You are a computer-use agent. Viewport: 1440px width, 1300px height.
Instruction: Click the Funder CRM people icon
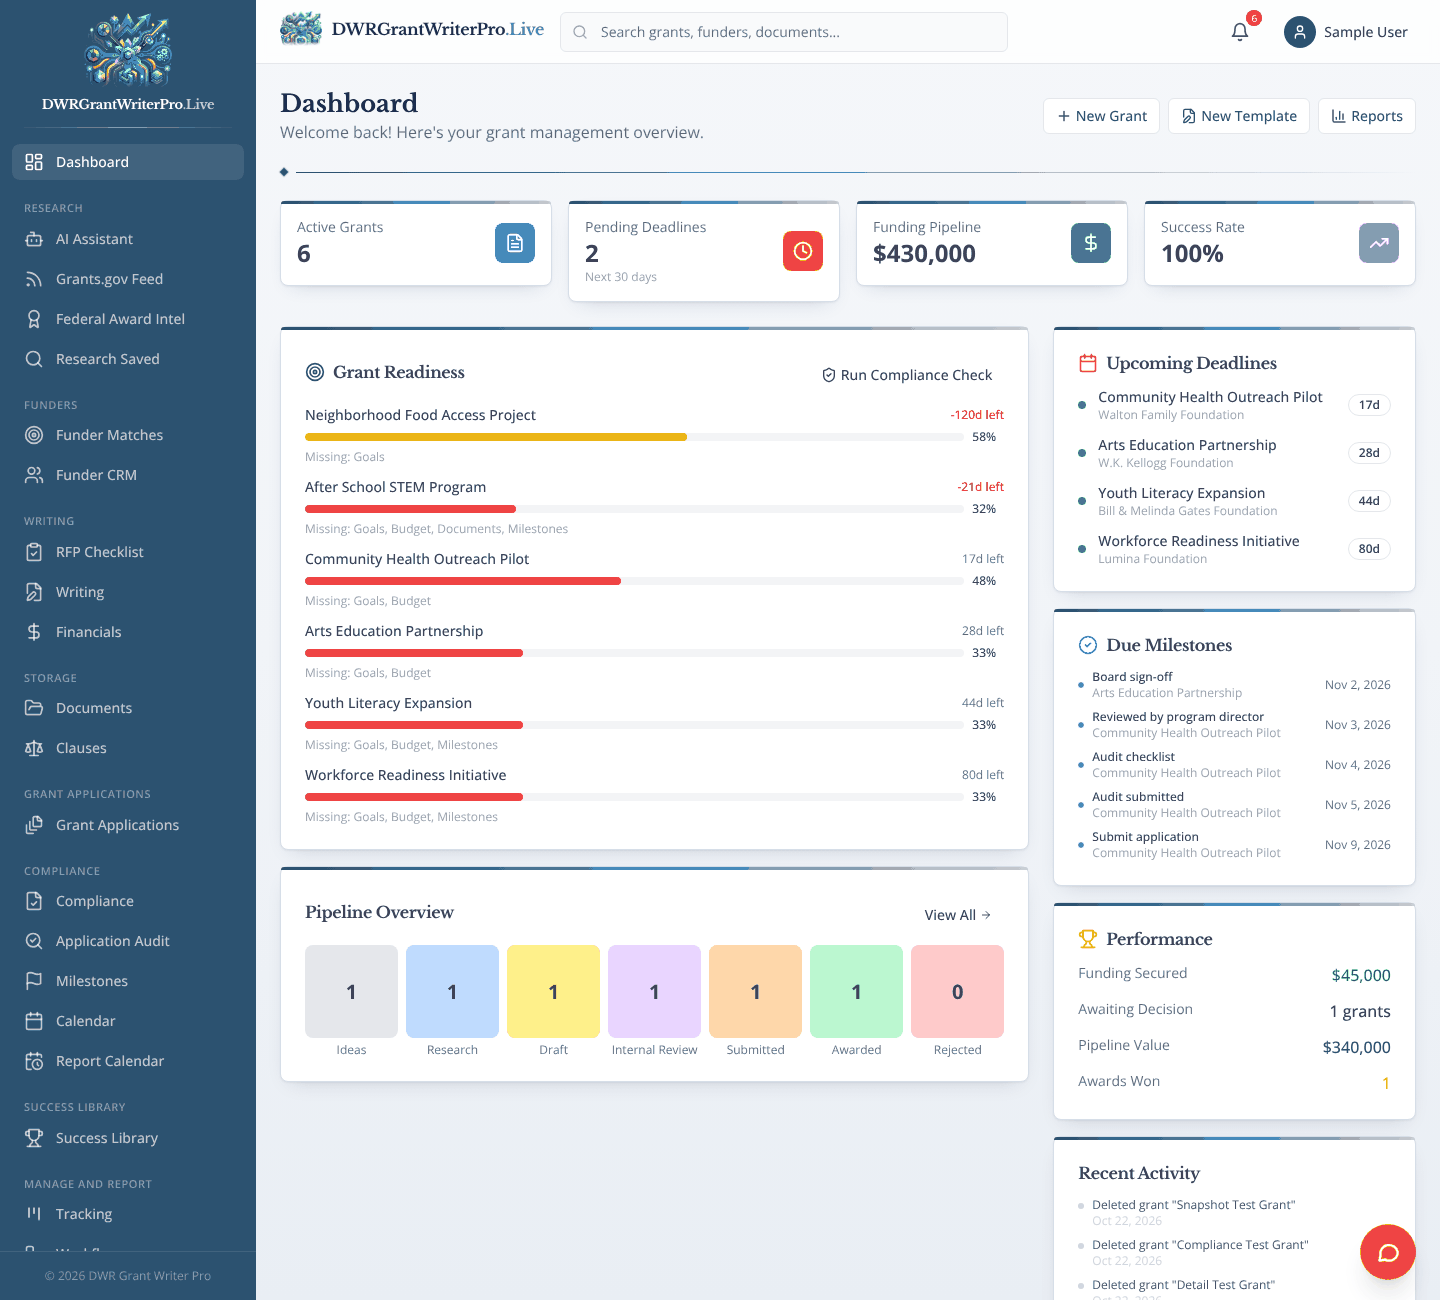(34, 475)
